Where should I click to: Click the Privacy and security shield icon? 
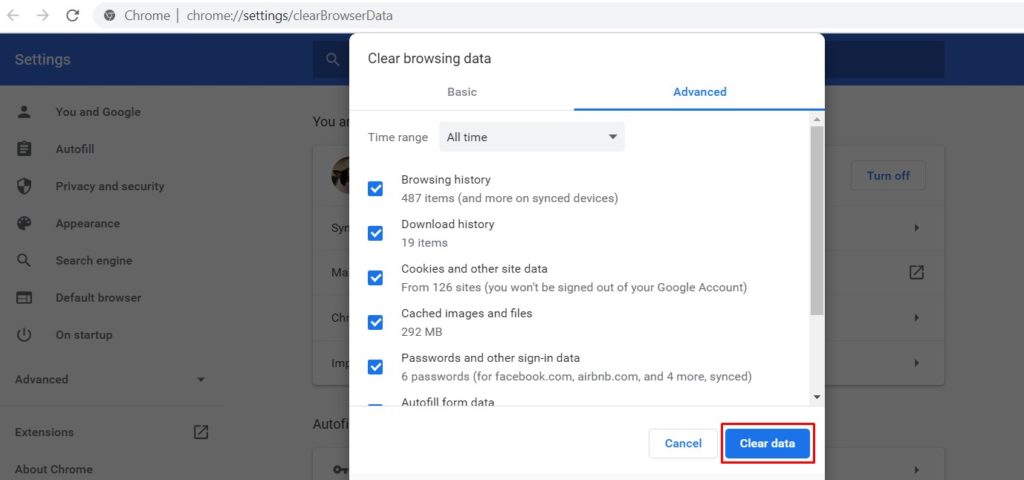tap(24, 186)
